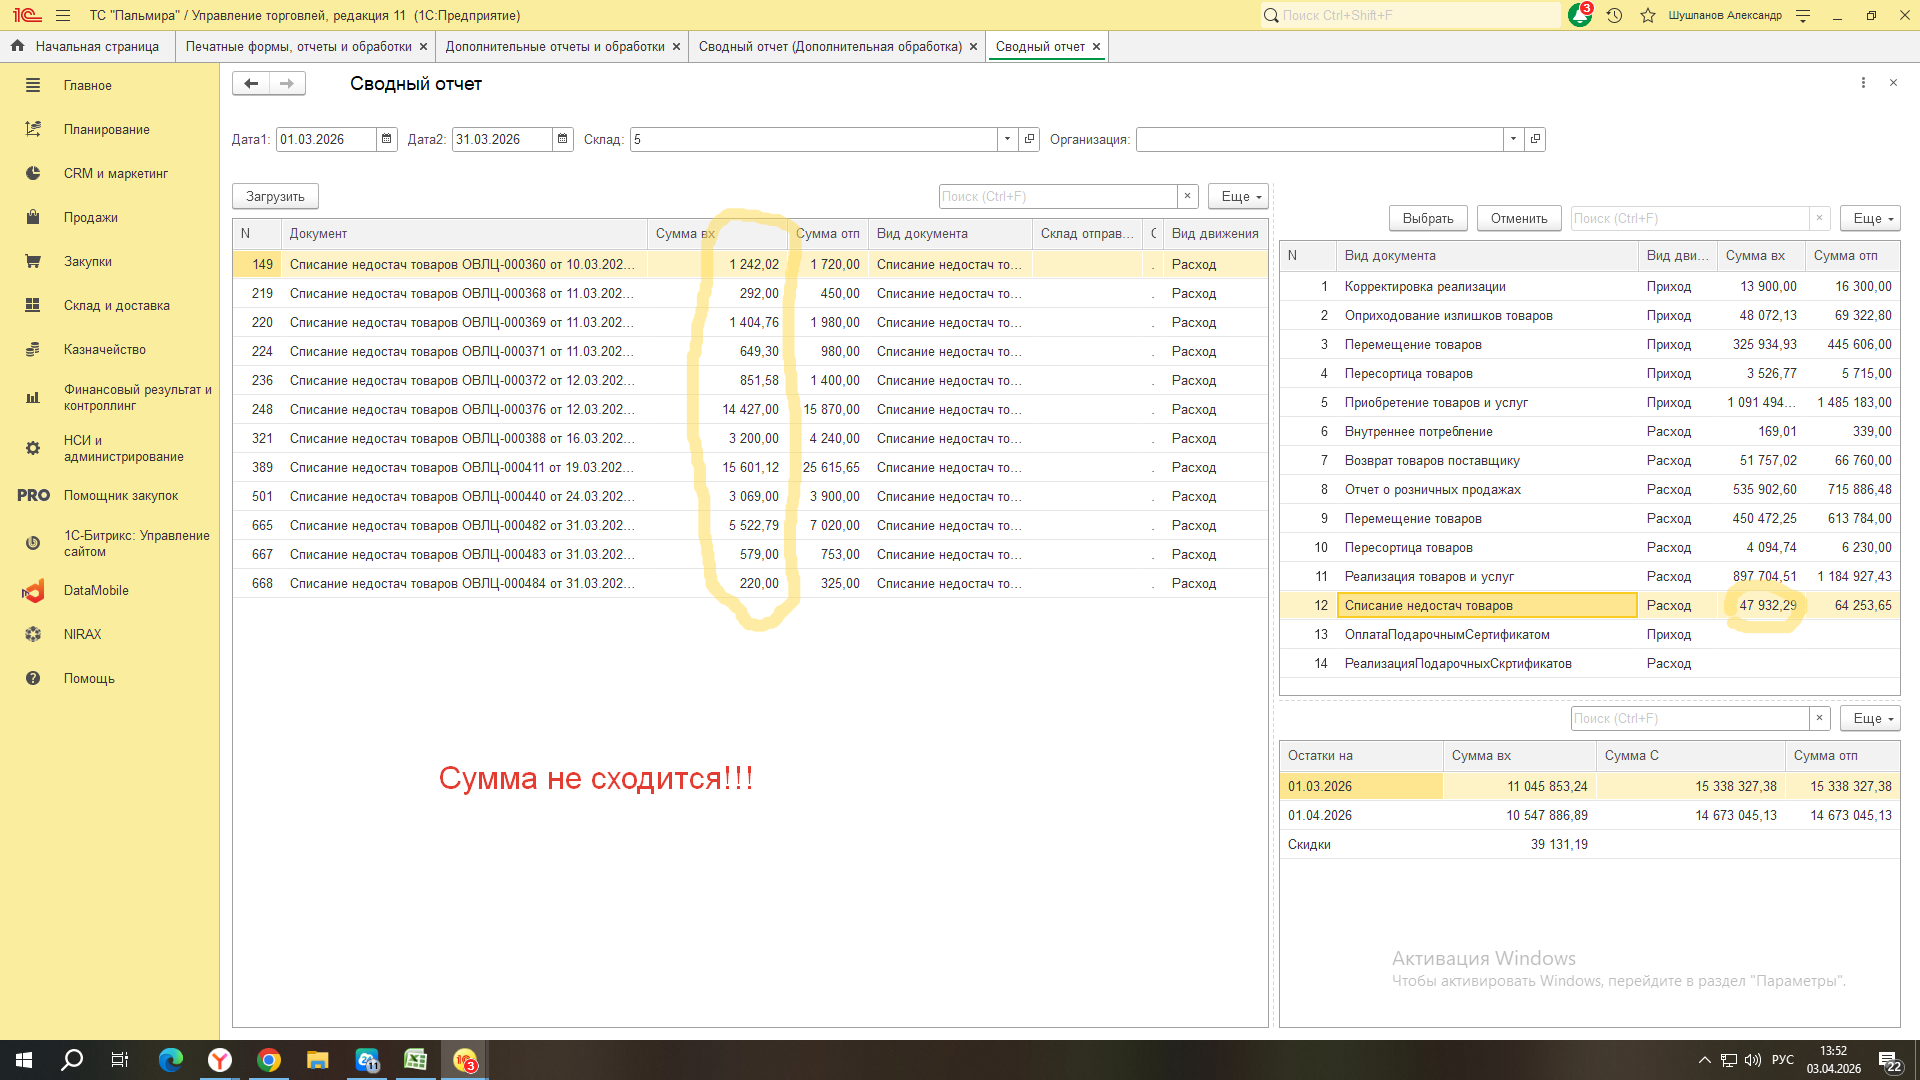This screenshot has height=1080, width=1920.
Task: Click the favorites star icon
Action: point(1647,16)
